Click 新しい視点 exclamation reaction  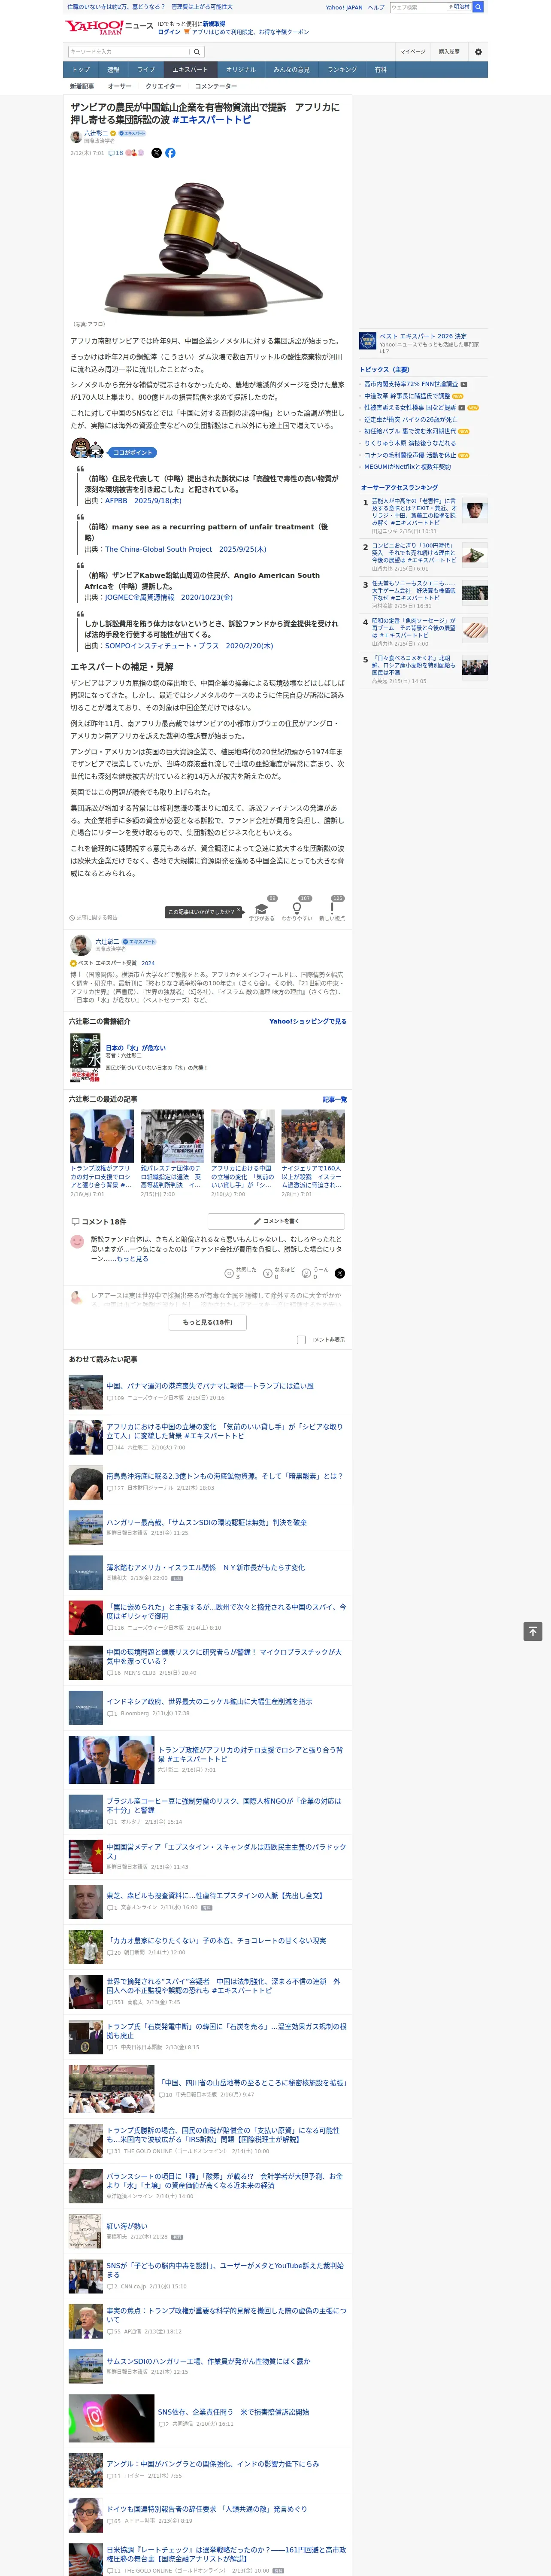[332, 911]
